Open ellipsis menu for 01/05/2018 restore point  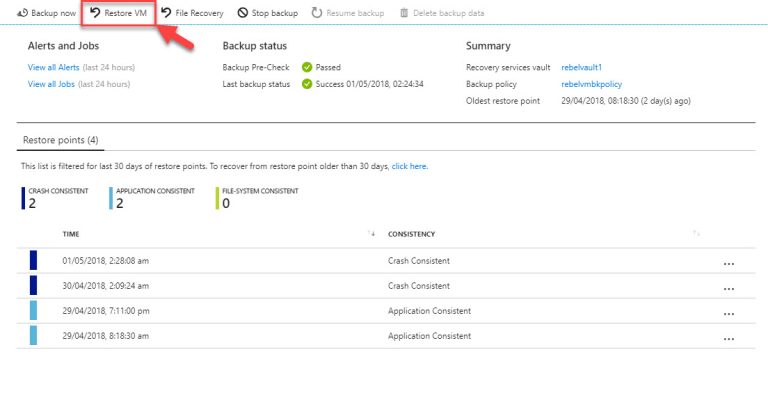tap(728, 262)
